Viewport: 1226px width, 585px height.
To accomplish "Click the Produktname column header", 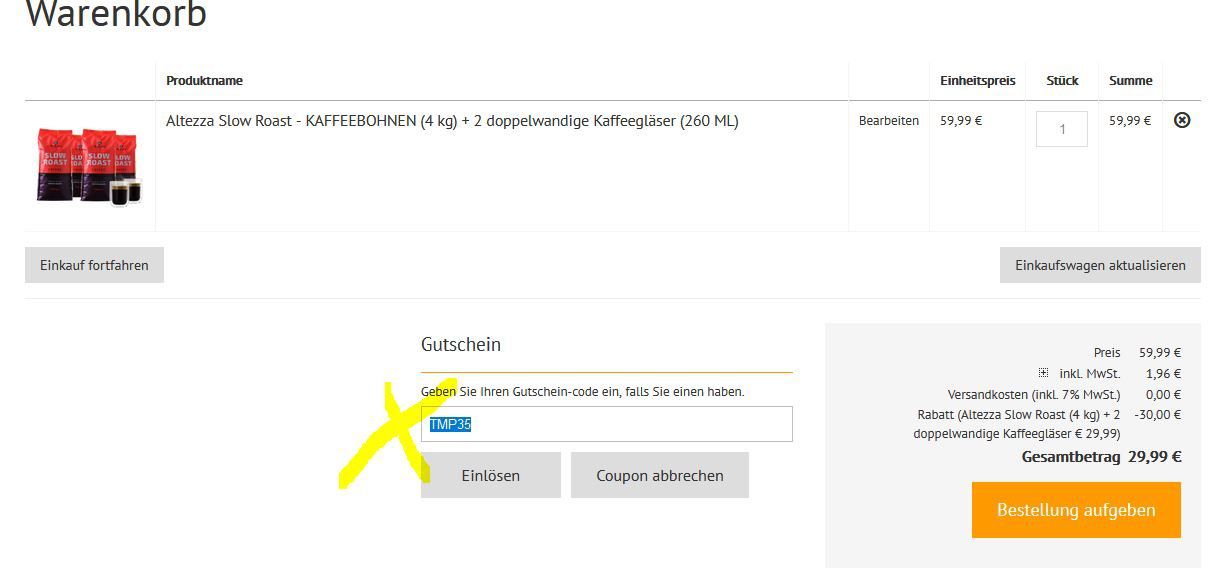I will pyautogui.click(x=204, y=80).
